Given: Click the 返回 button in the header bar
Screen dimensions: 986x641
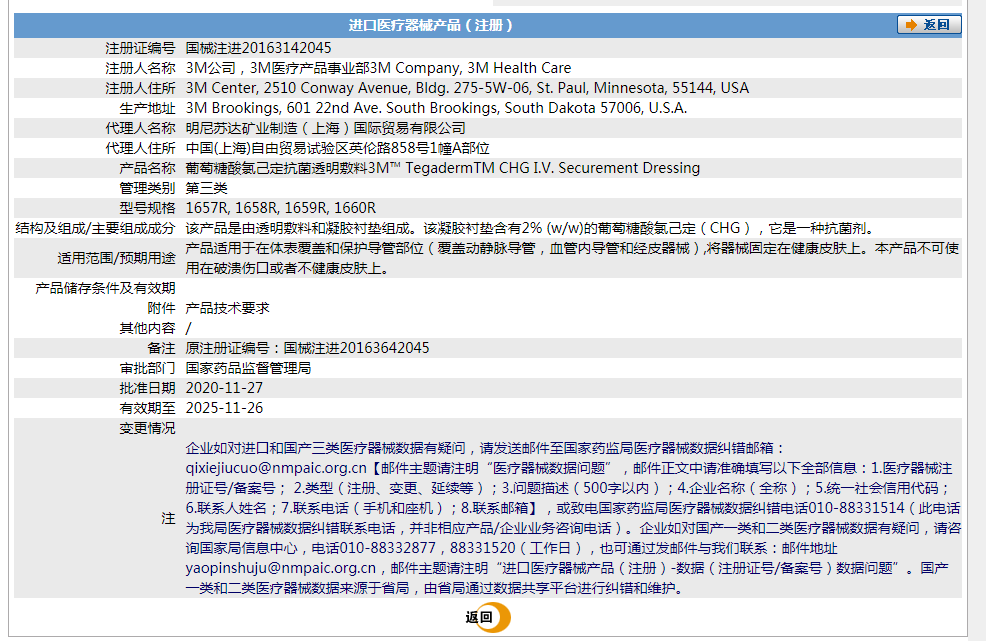Looking at the screenshot, I should pyautogui.click(x=929, y=25).
